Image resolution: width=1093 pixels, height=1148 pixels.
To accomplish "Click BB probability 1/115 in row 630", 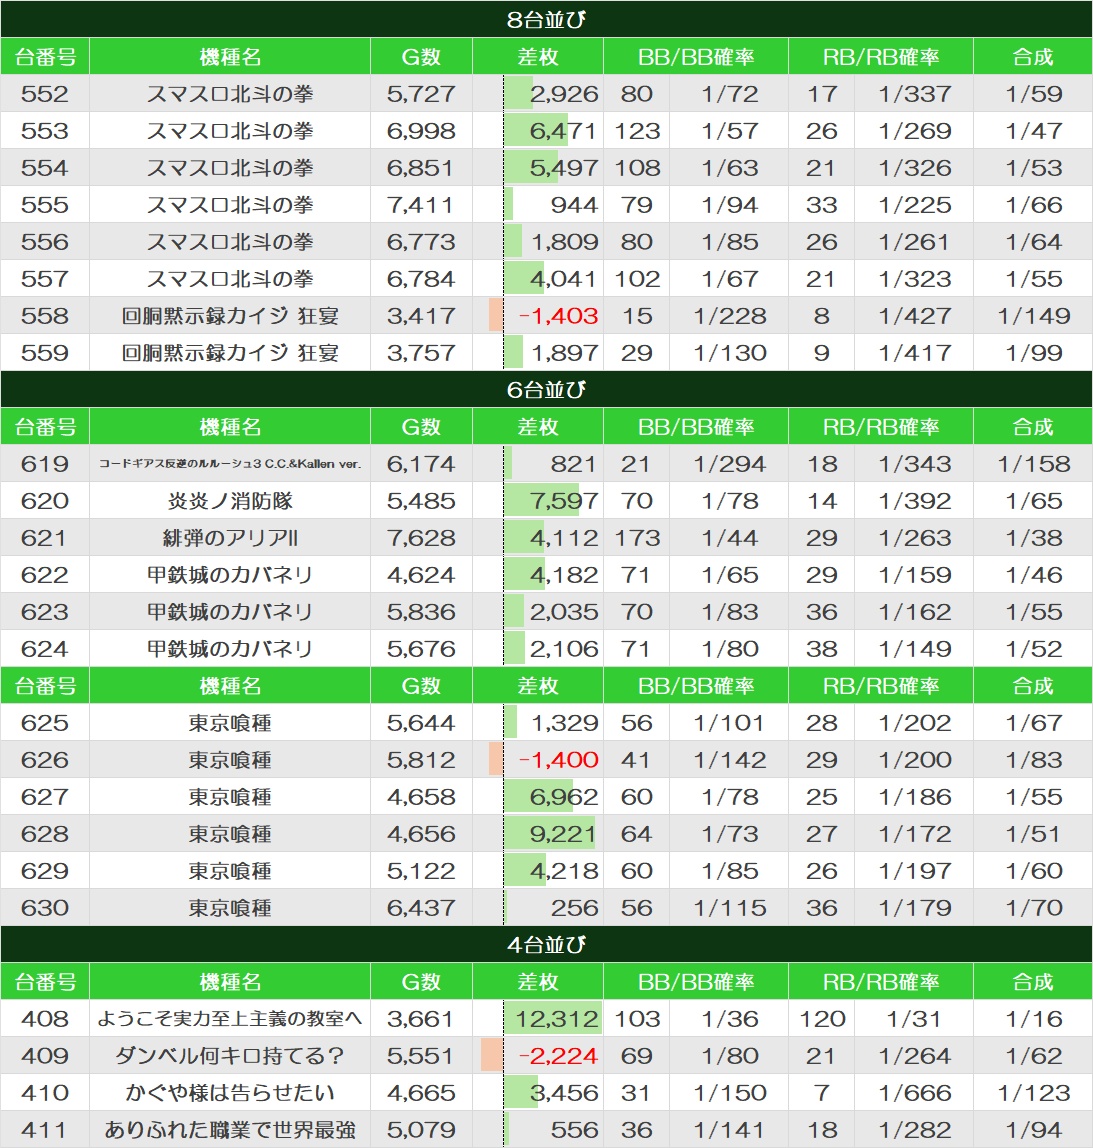I will (729, 908).
